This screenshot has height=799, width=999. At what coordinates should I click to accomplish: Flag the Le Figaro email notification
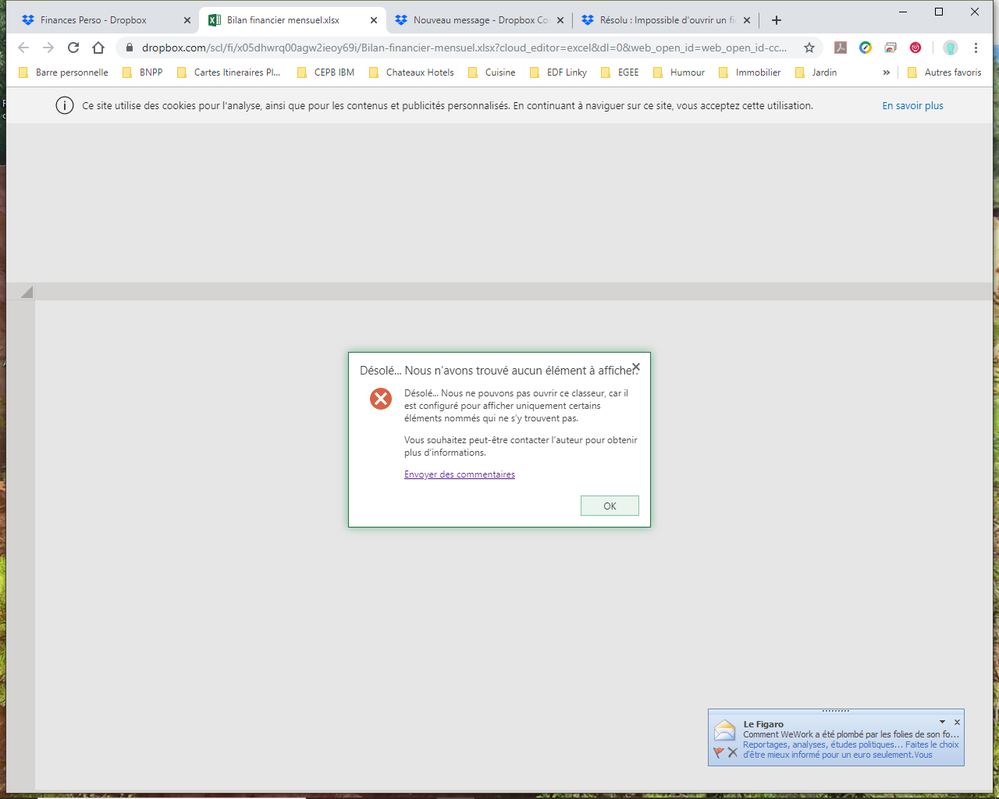click(718, 753)
